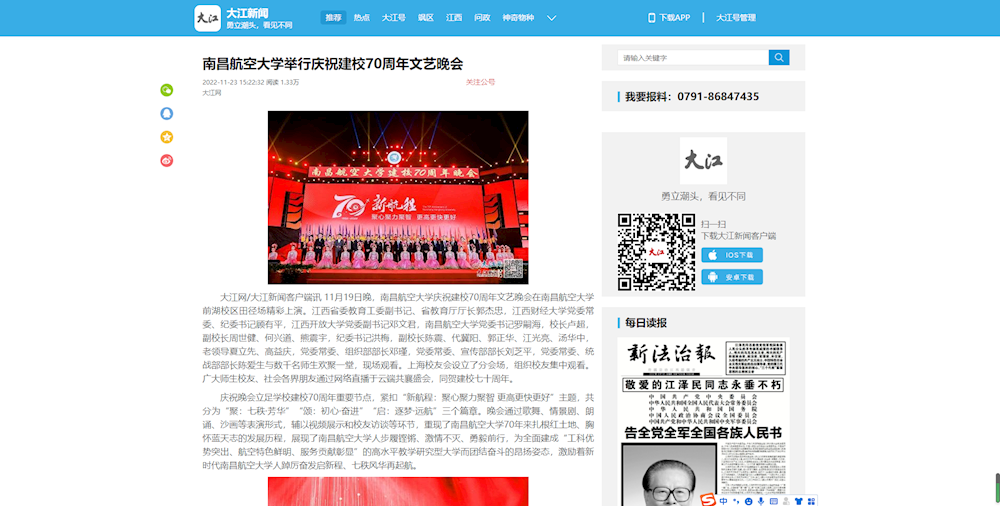Click the keyword search input field

pyautogui.click(x=692, y=58)
